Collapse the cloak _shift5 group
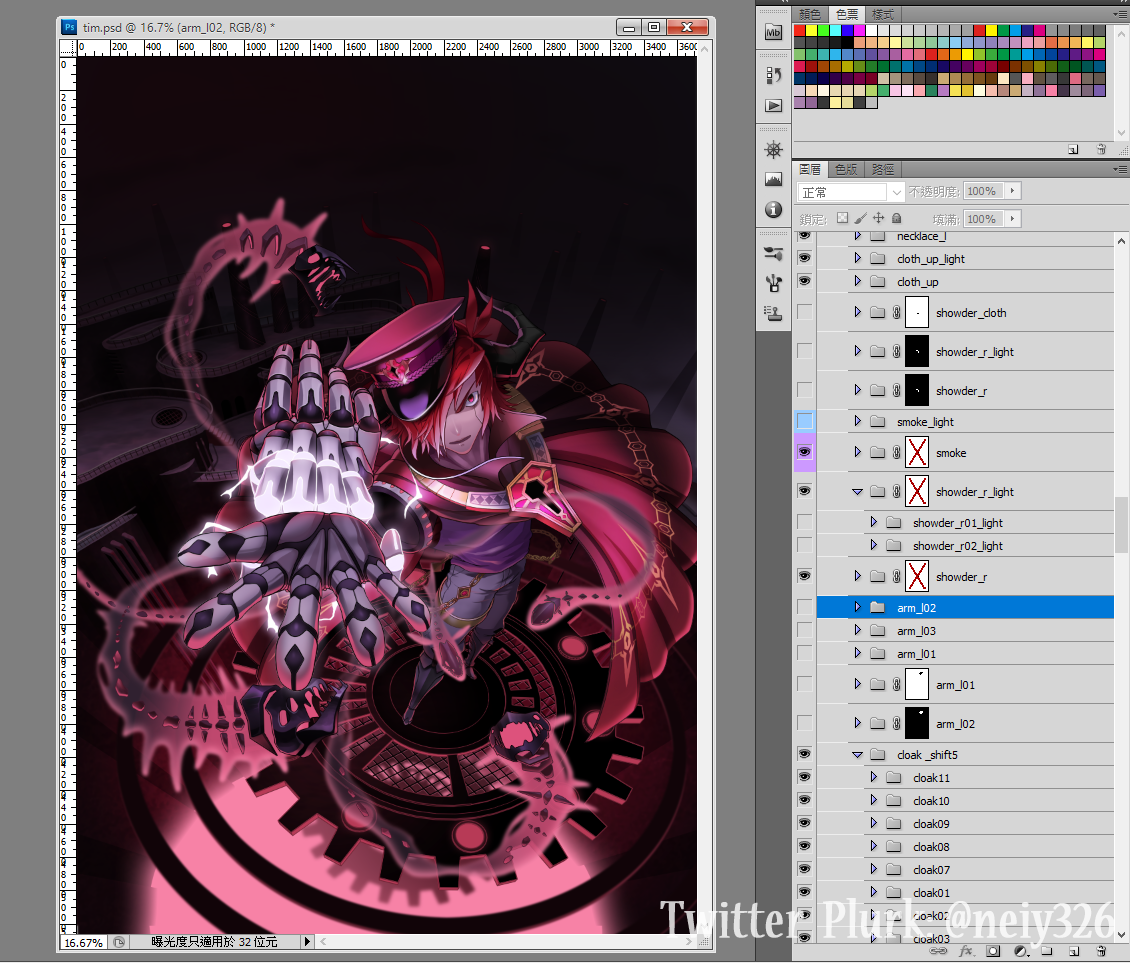The height and width of the screenshot is (963, 1130). click(857, 755)
